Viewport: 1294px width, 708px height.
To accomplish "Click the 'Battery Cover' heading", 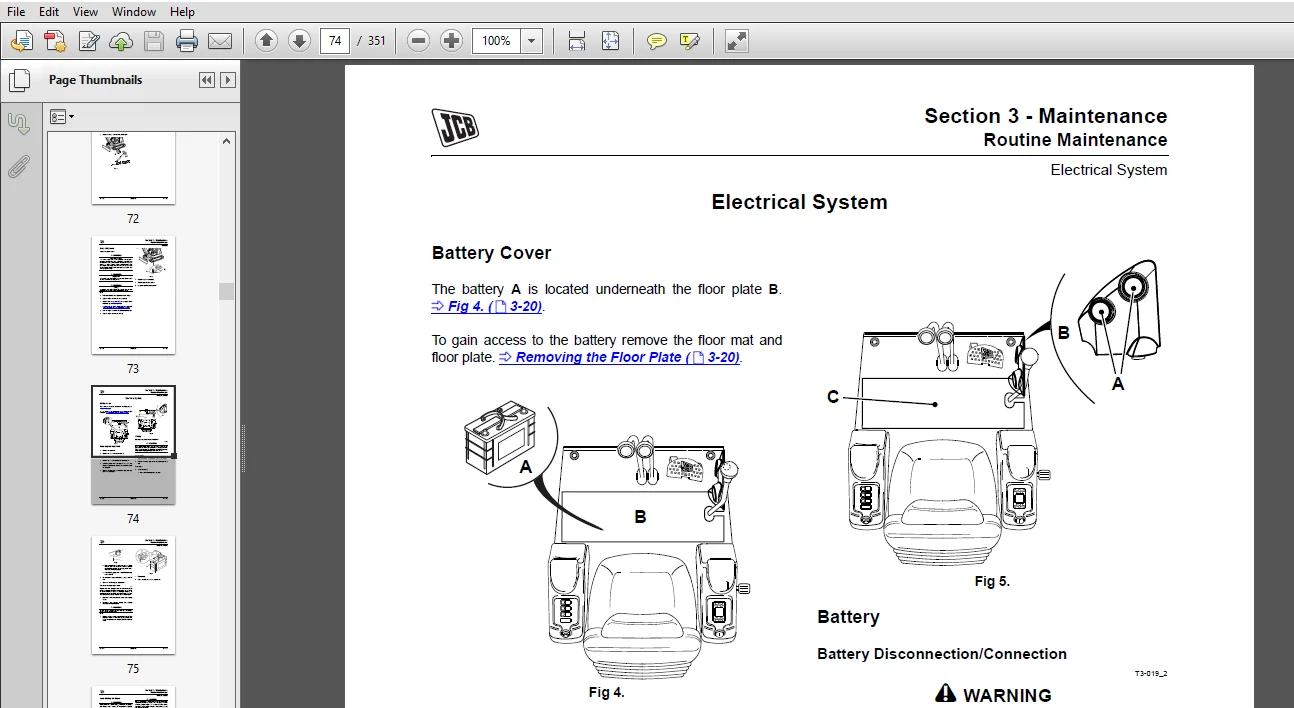I will 491,253.
